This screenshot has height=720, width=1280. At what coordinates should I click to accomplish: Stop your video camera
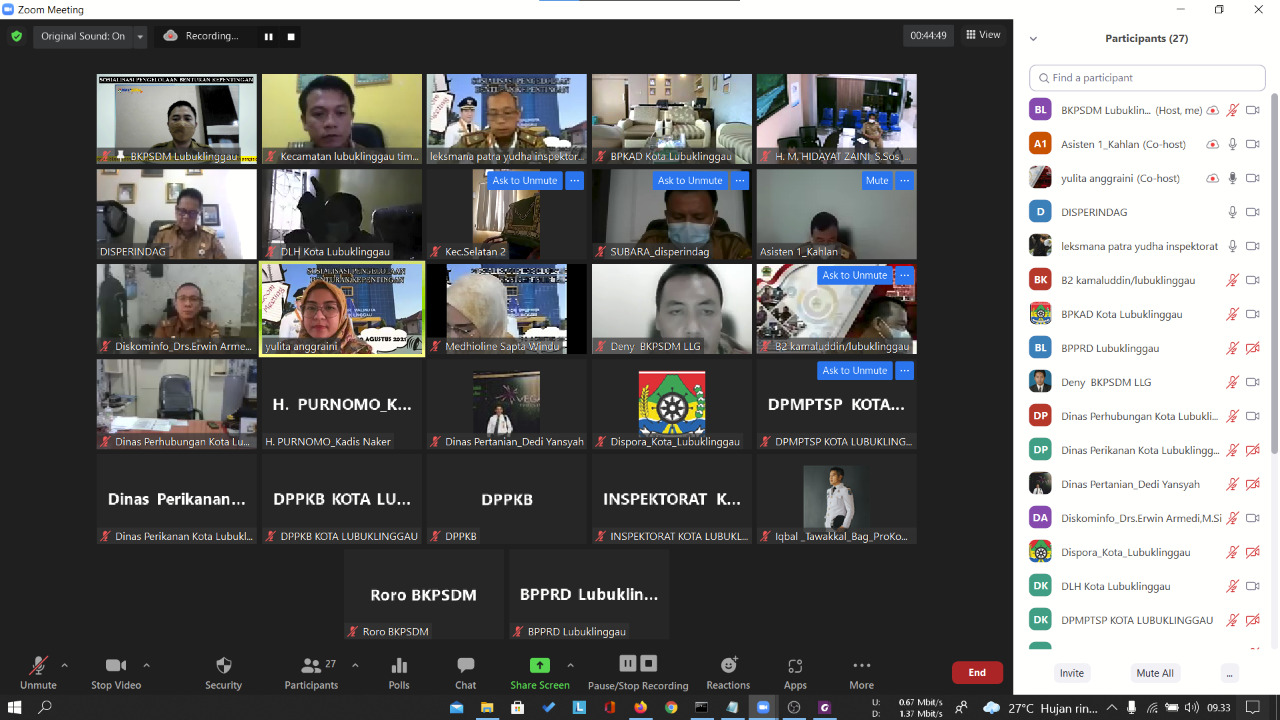(x=116, y=672)
